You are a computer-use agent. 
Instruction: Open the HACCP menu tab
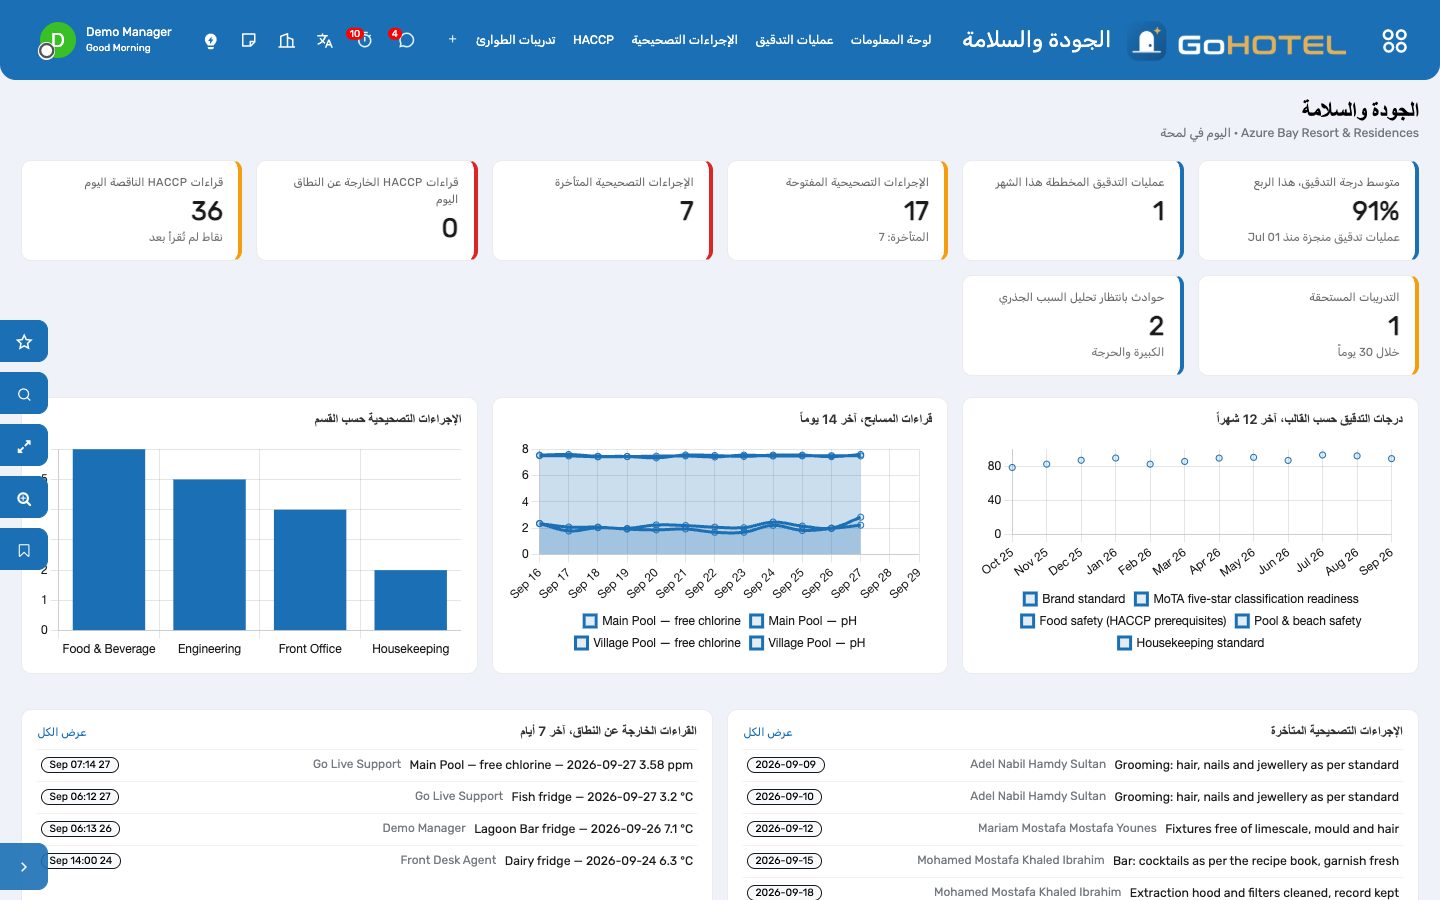[593, 40]
